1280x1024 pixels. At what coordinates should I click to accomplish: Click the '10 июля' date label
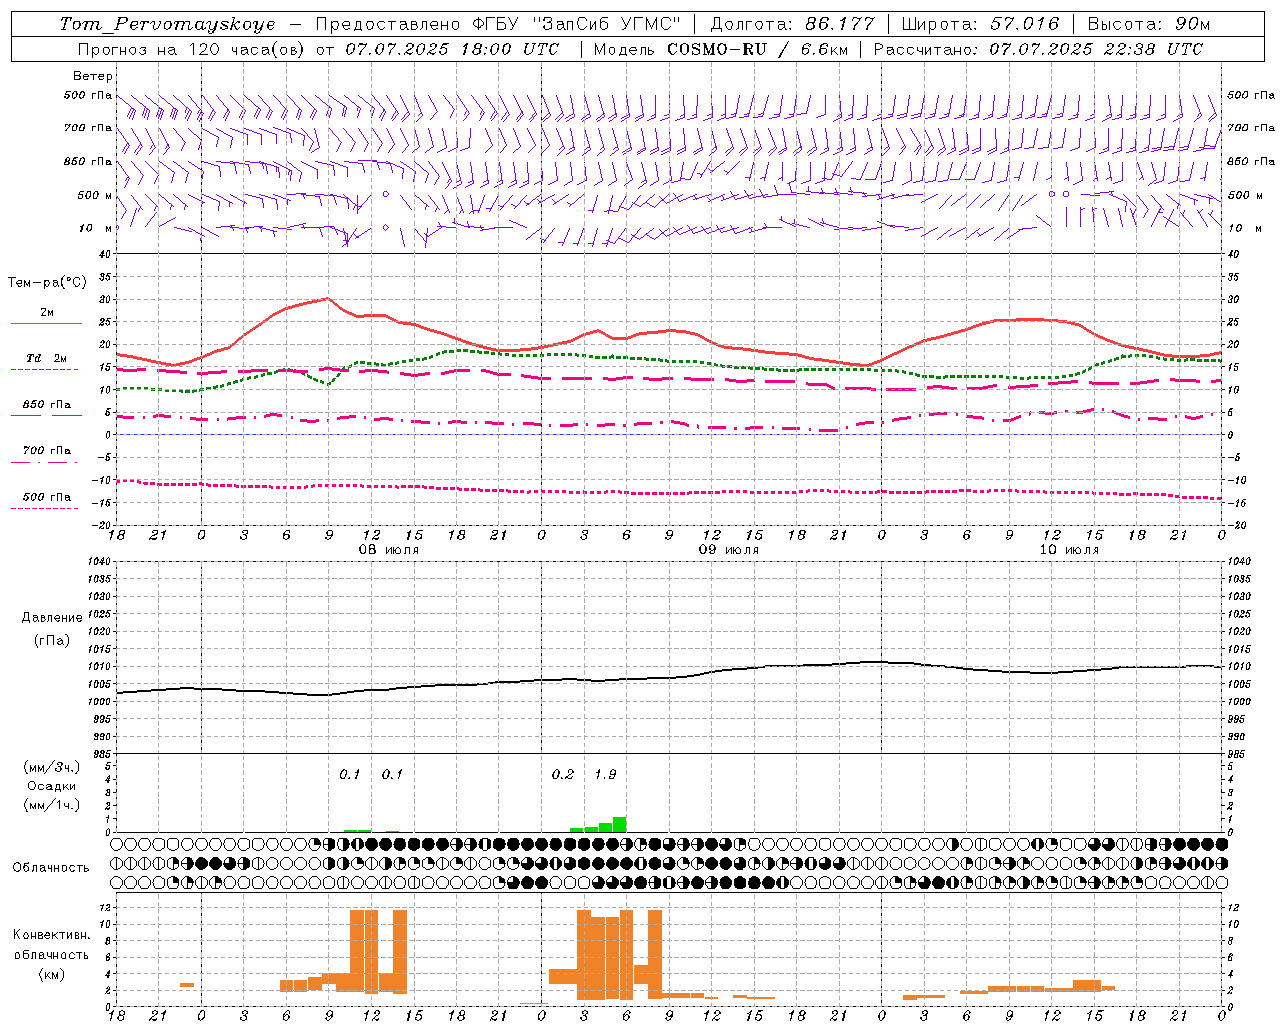(x=1069, y=550)
